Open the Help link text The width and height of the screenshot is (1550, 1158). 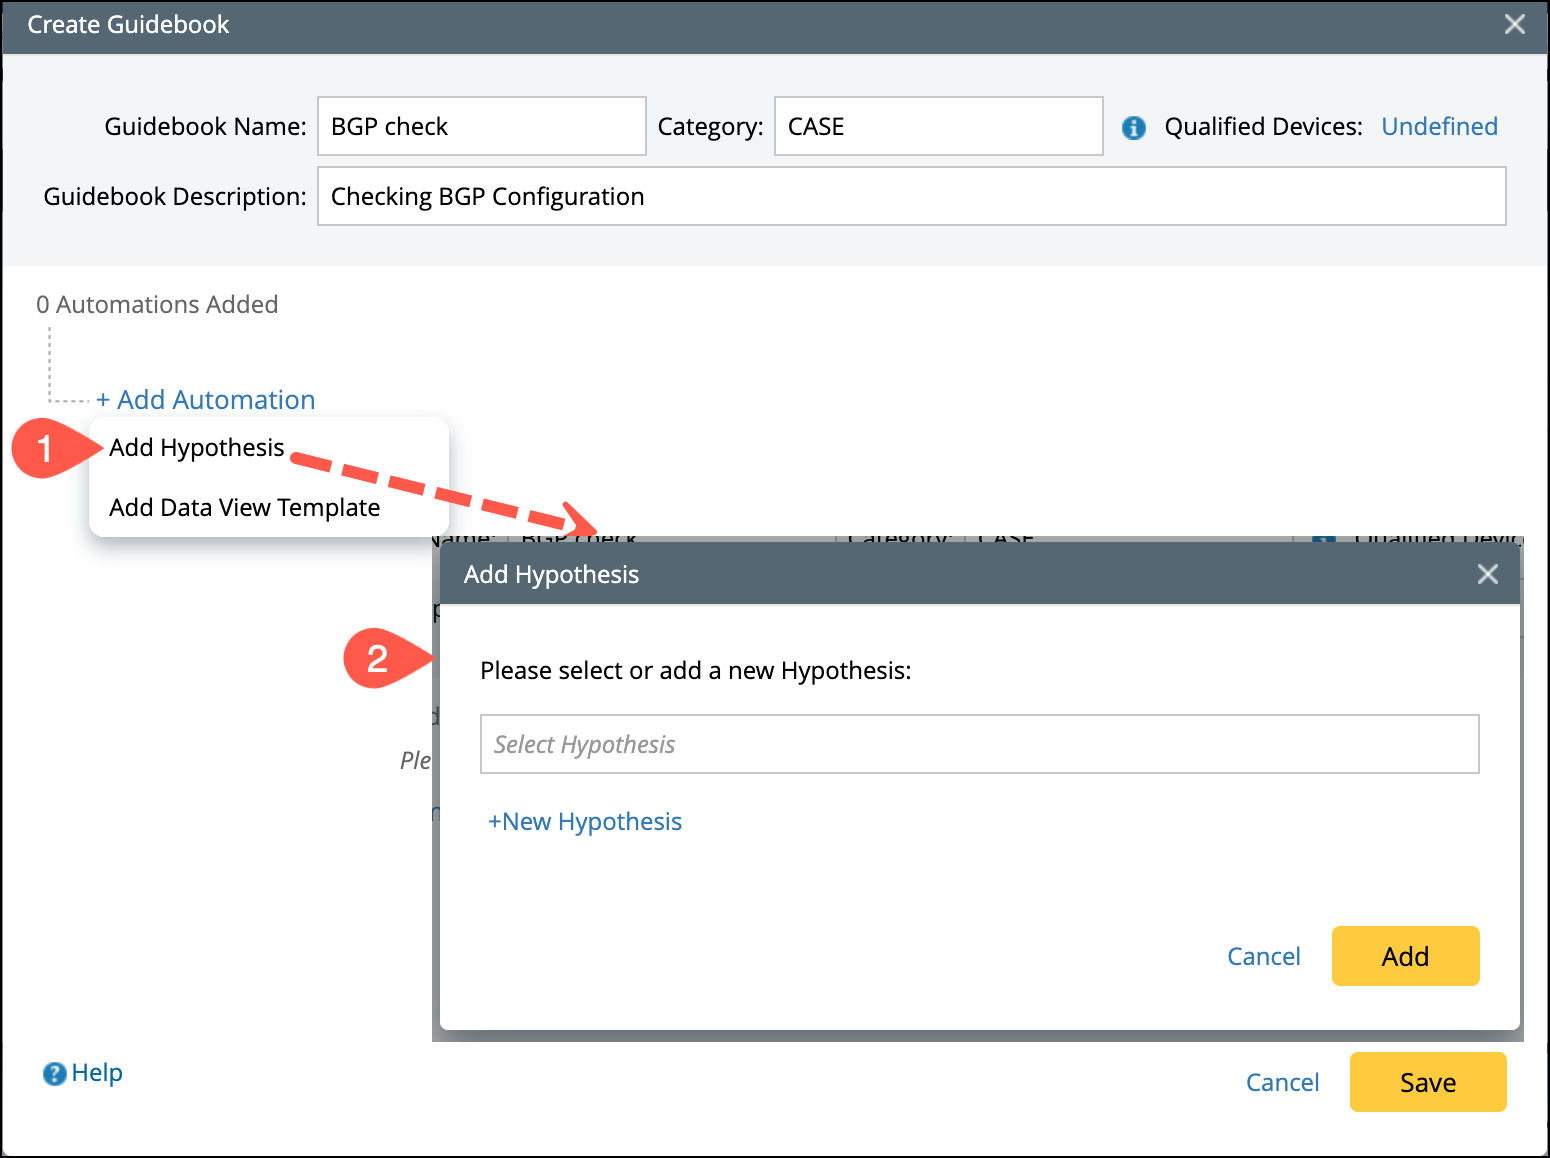click(97, 1073)
